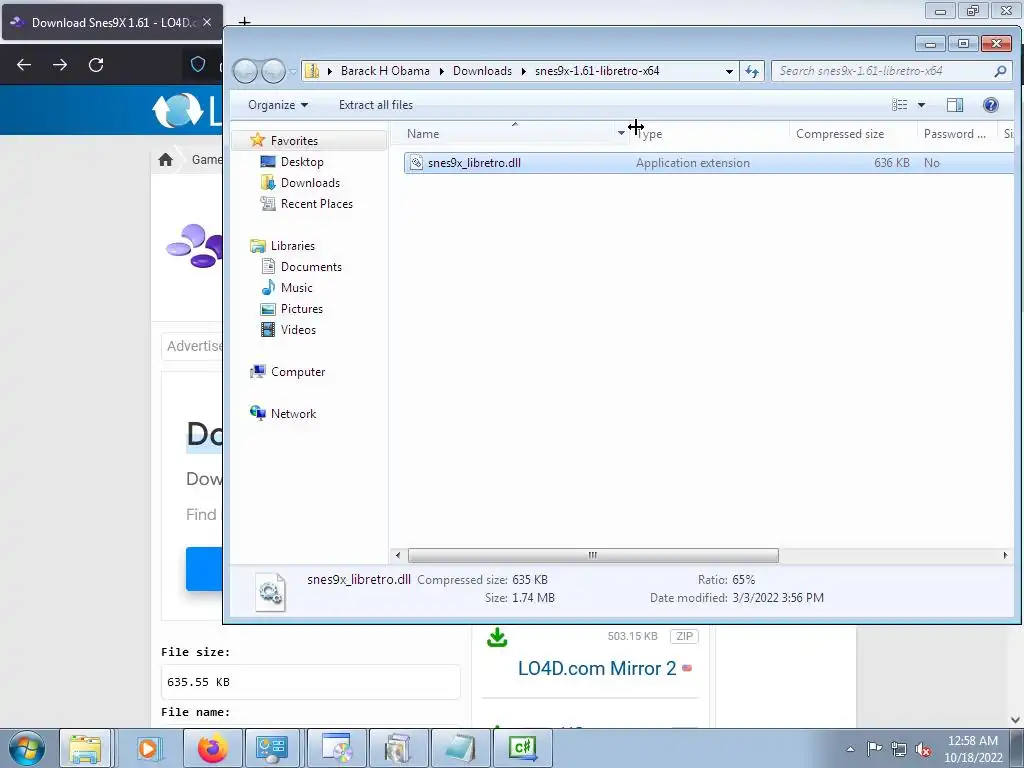
Task: Go back in Explorer navigation
Action: tap(246, 71)
